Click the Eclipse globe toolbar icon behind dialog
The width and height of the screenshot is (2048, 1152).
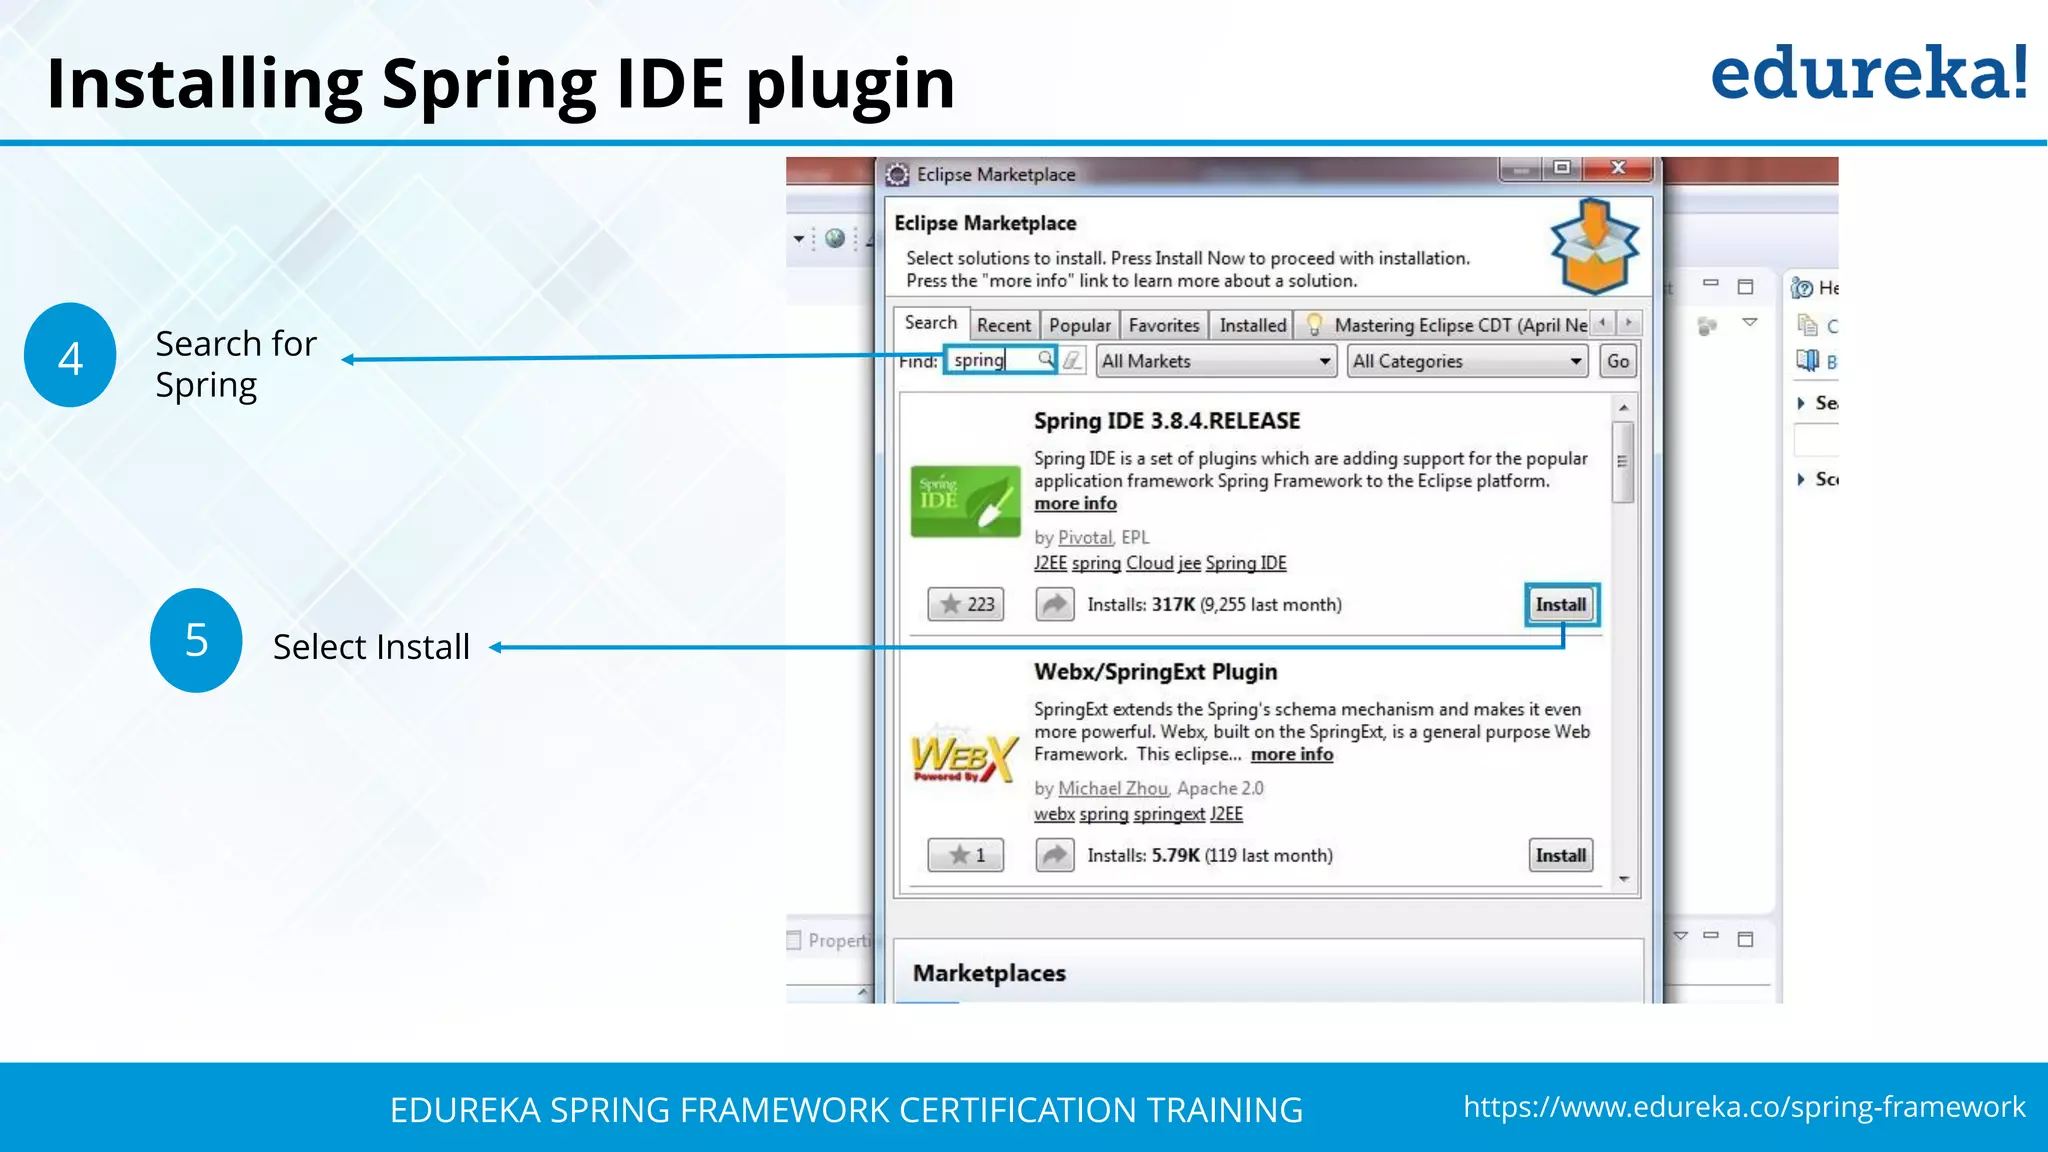click(835, 238)
